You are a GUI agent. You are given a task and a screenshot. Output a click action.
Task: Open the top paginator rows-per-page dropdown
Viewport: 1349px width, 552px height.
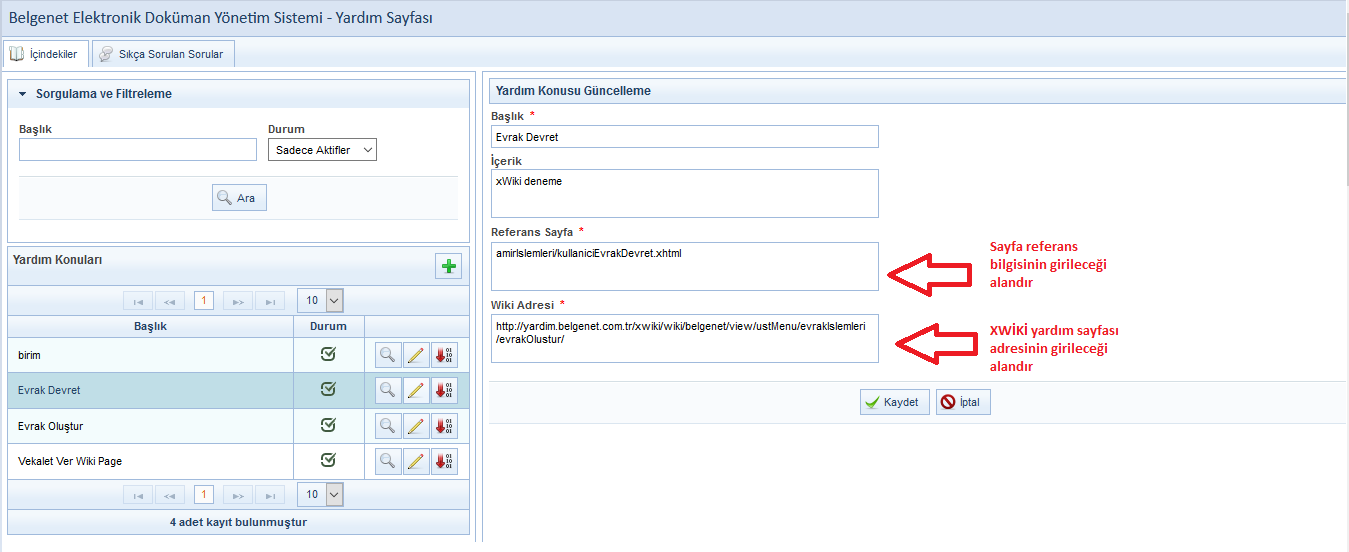pyautogui.click(x=322, y=300)
